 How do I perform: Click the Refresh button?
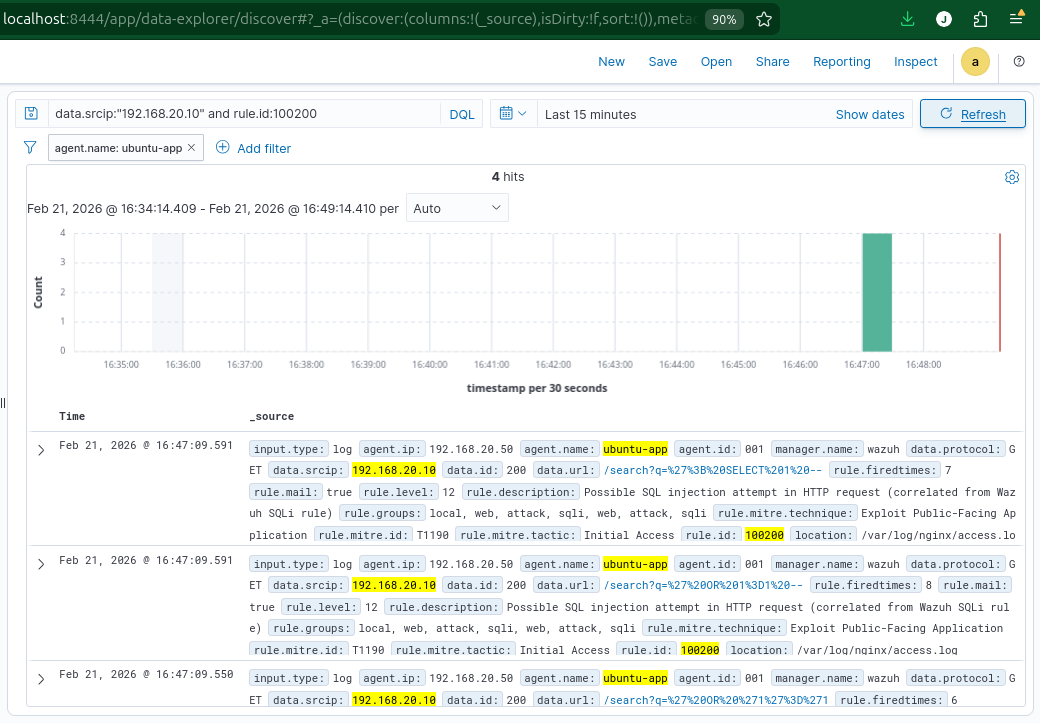(972, 113)
